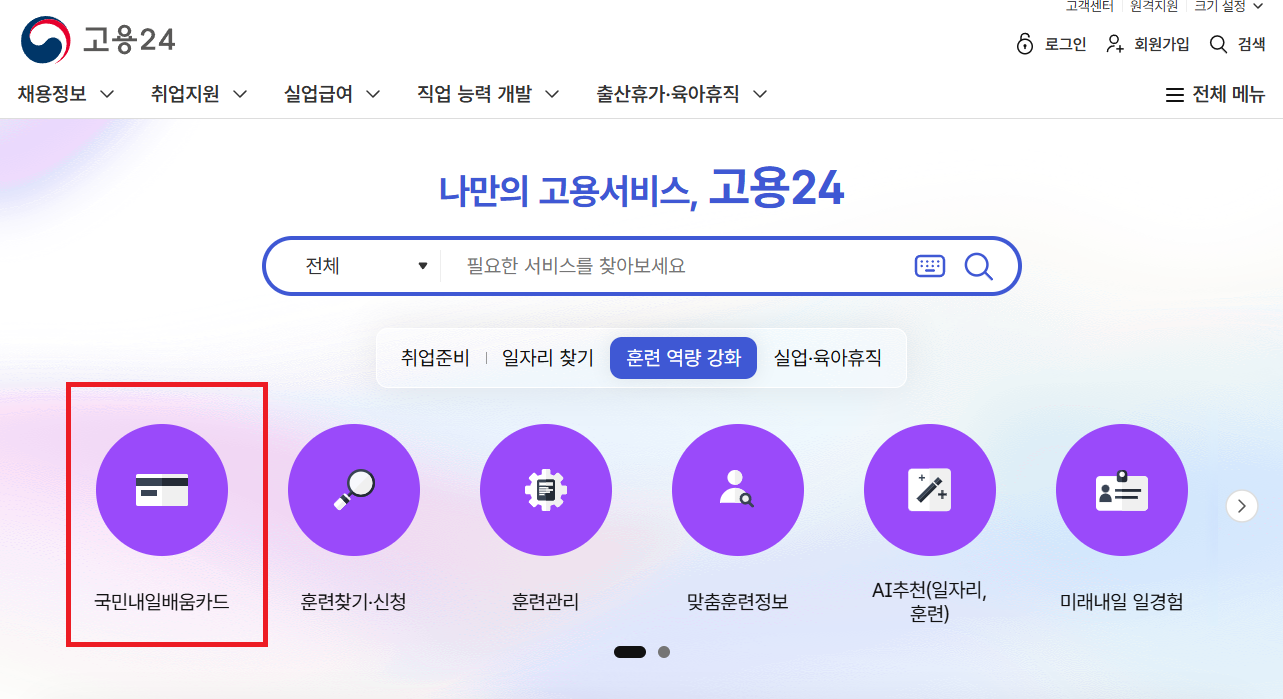Click the virtual keyboard icon in search bar
Viewport: 1283px width, 699px height.
click(x=930, y=266)
